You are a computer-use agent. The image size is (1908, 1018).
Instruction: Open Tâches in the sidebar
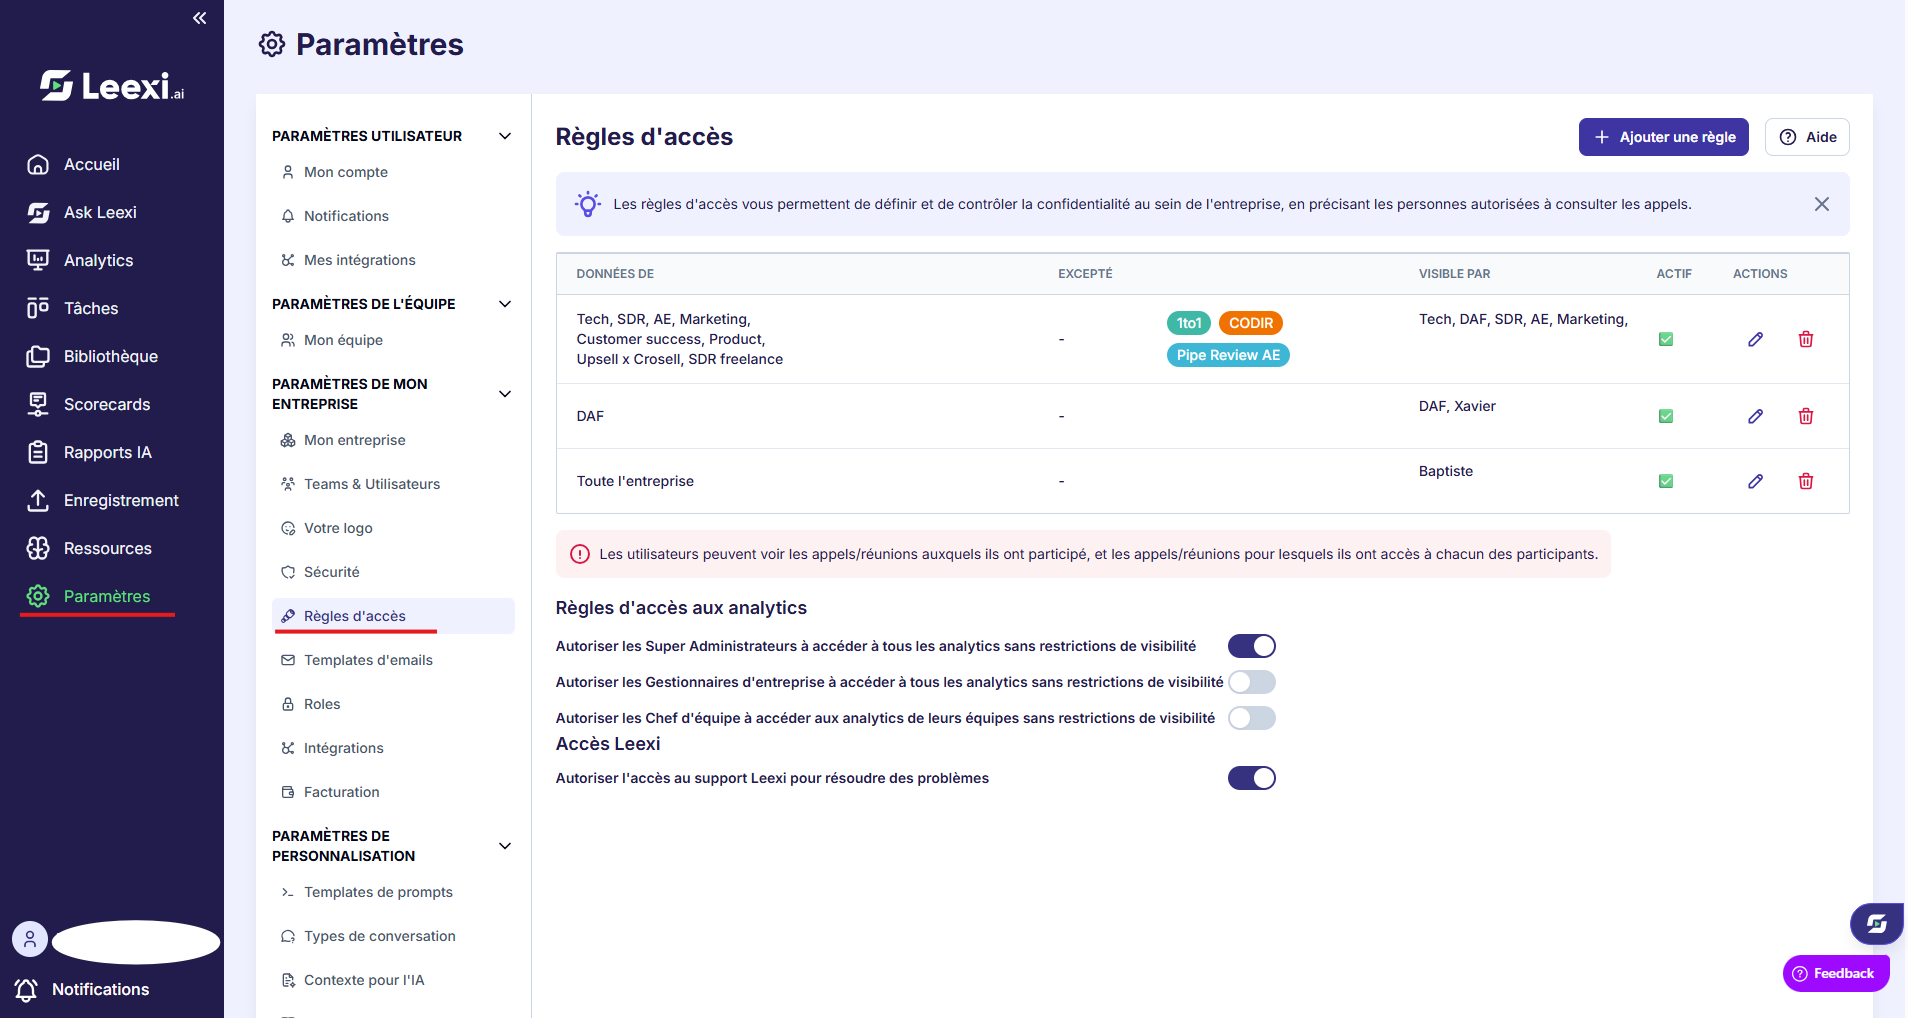72,308
